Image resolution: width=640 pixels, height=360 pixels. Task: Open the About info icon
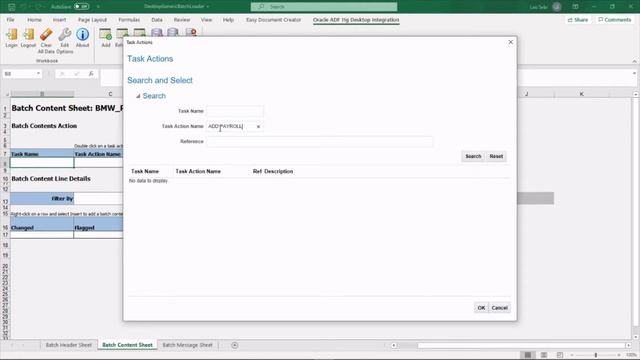pyautogui.click(x=82, y=35)
